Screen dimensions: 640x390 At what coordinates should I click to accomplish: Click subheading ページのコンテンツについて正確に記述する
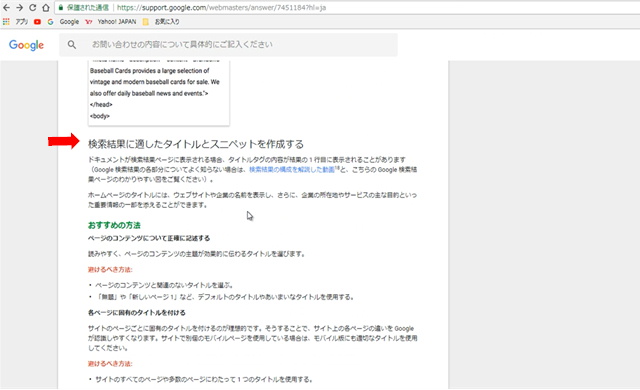point(149,238)
